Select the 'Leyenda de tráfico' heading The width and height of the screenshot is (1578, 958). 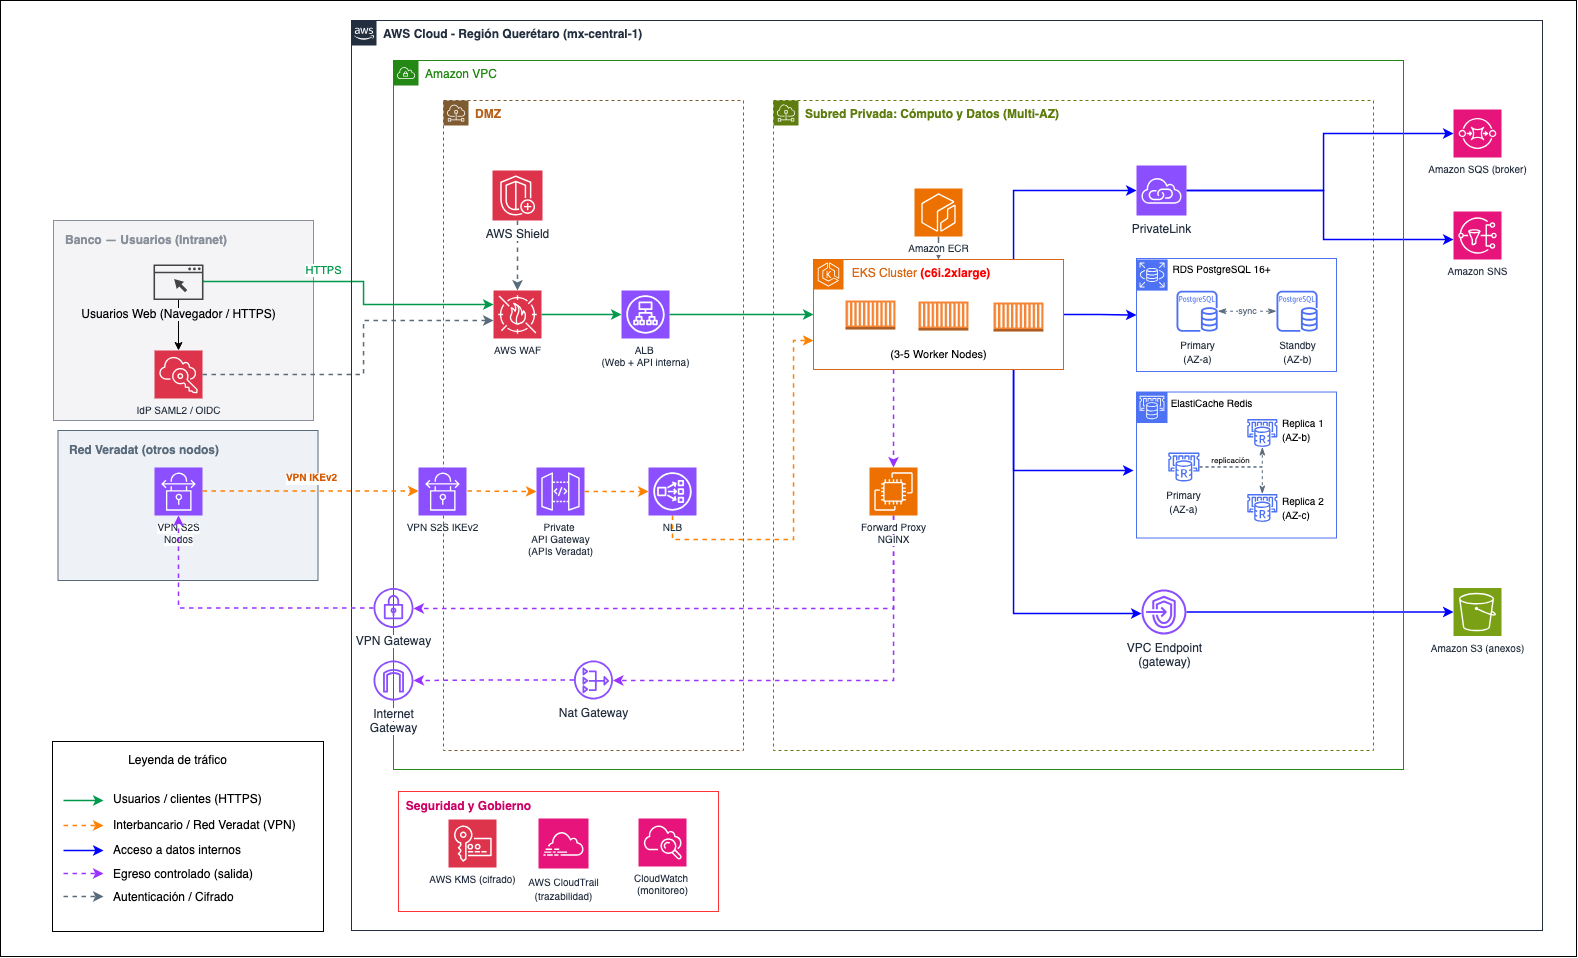coord(177,760)
